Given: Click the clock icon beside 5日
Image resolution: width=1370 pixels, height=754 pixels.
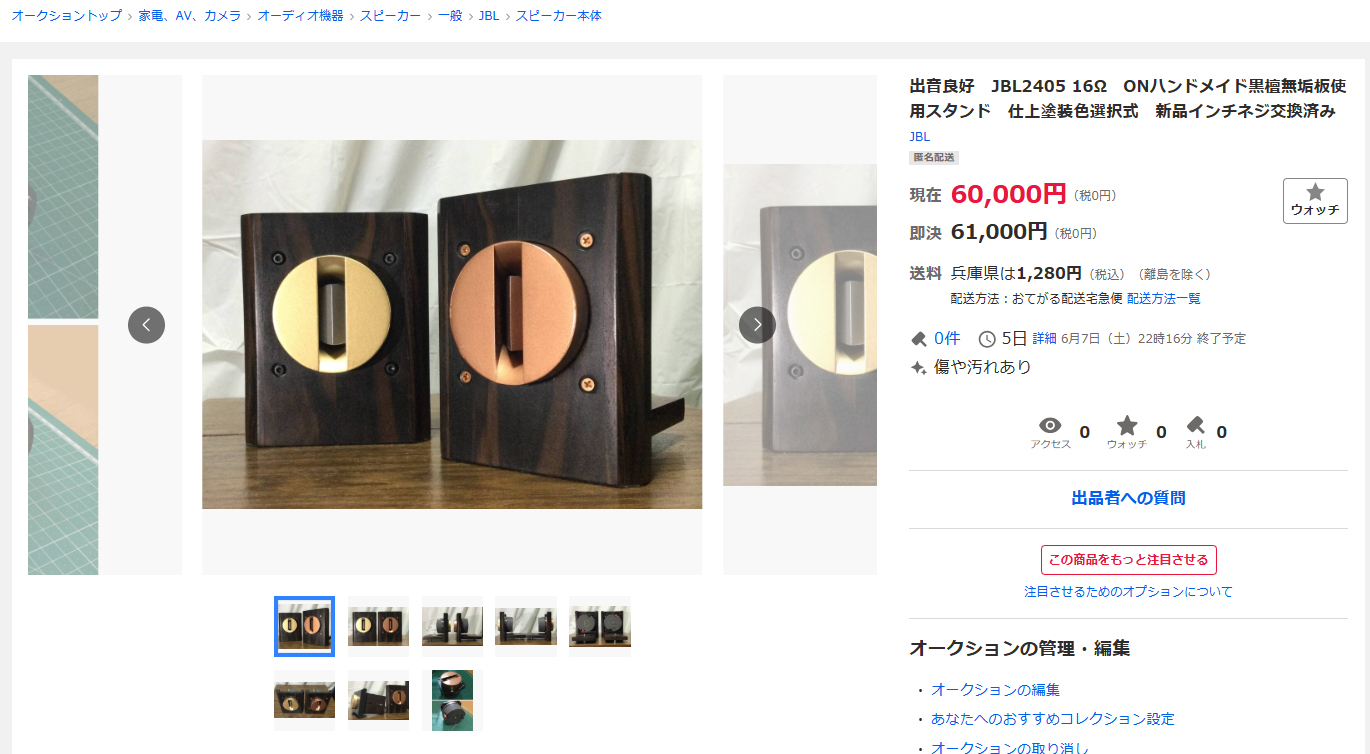Looking at the screenshot, I should click(x=986, y=338).
